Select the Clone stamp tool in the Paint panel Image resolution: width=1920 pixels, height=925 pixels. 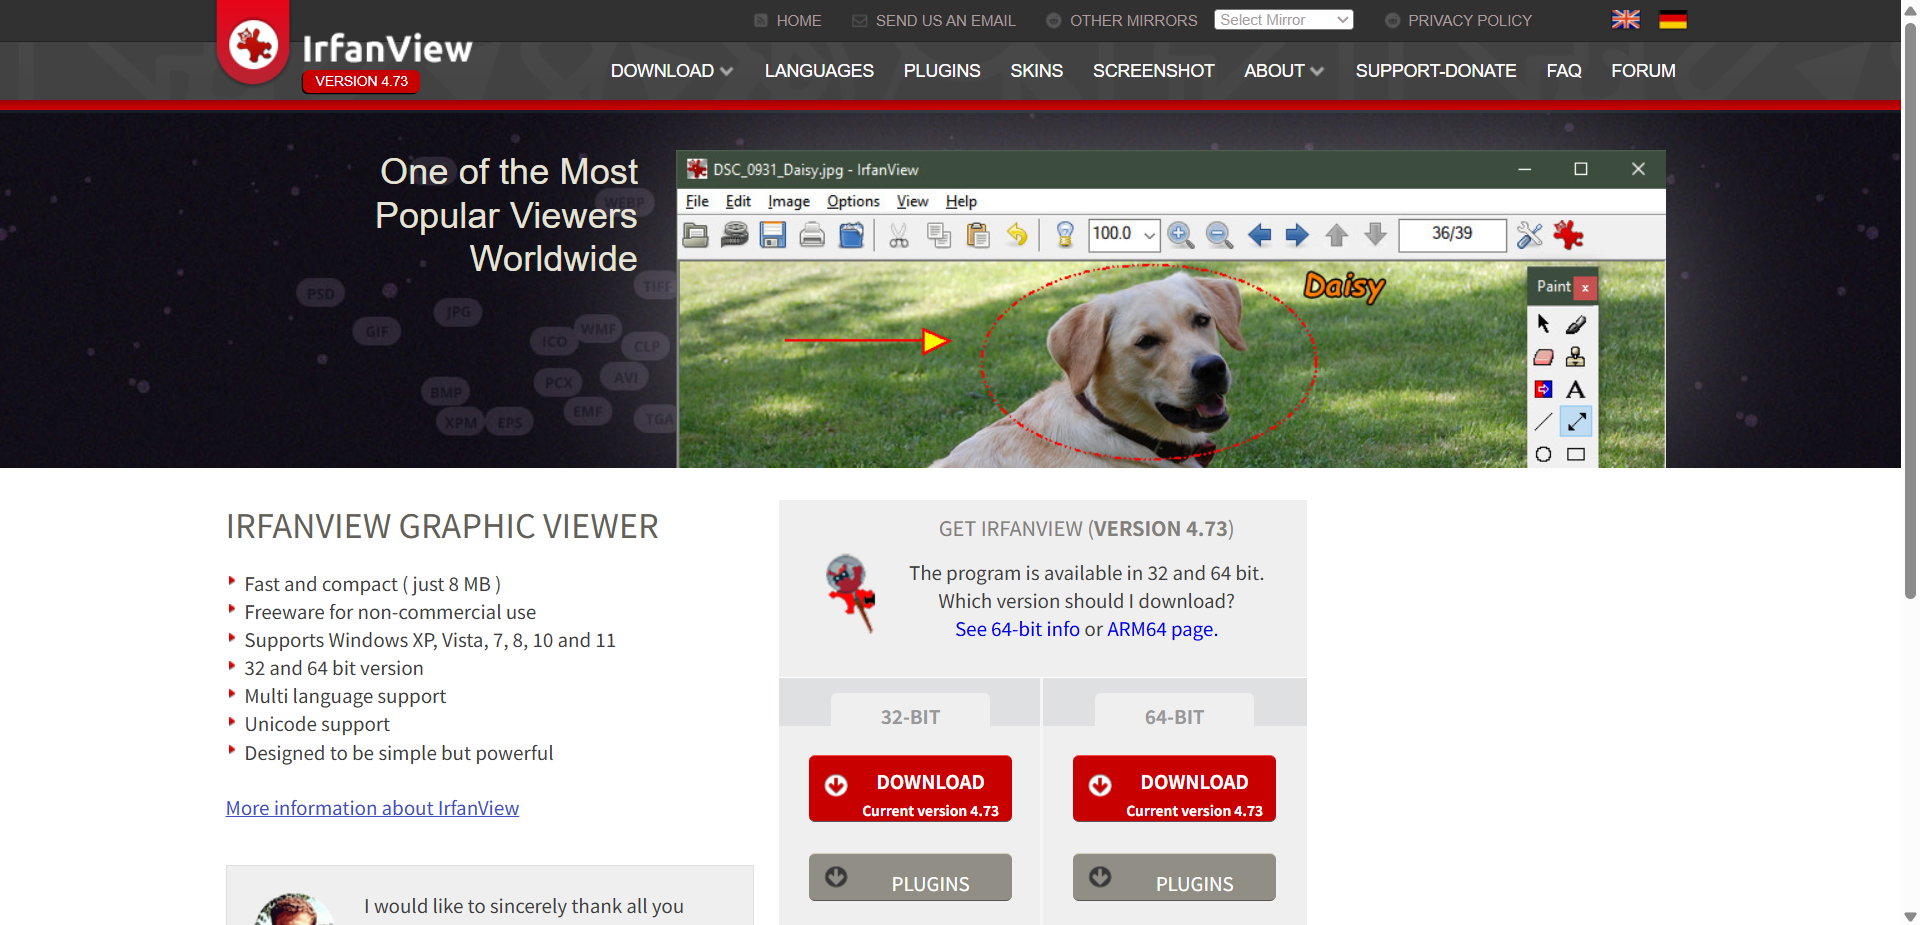1576,357
